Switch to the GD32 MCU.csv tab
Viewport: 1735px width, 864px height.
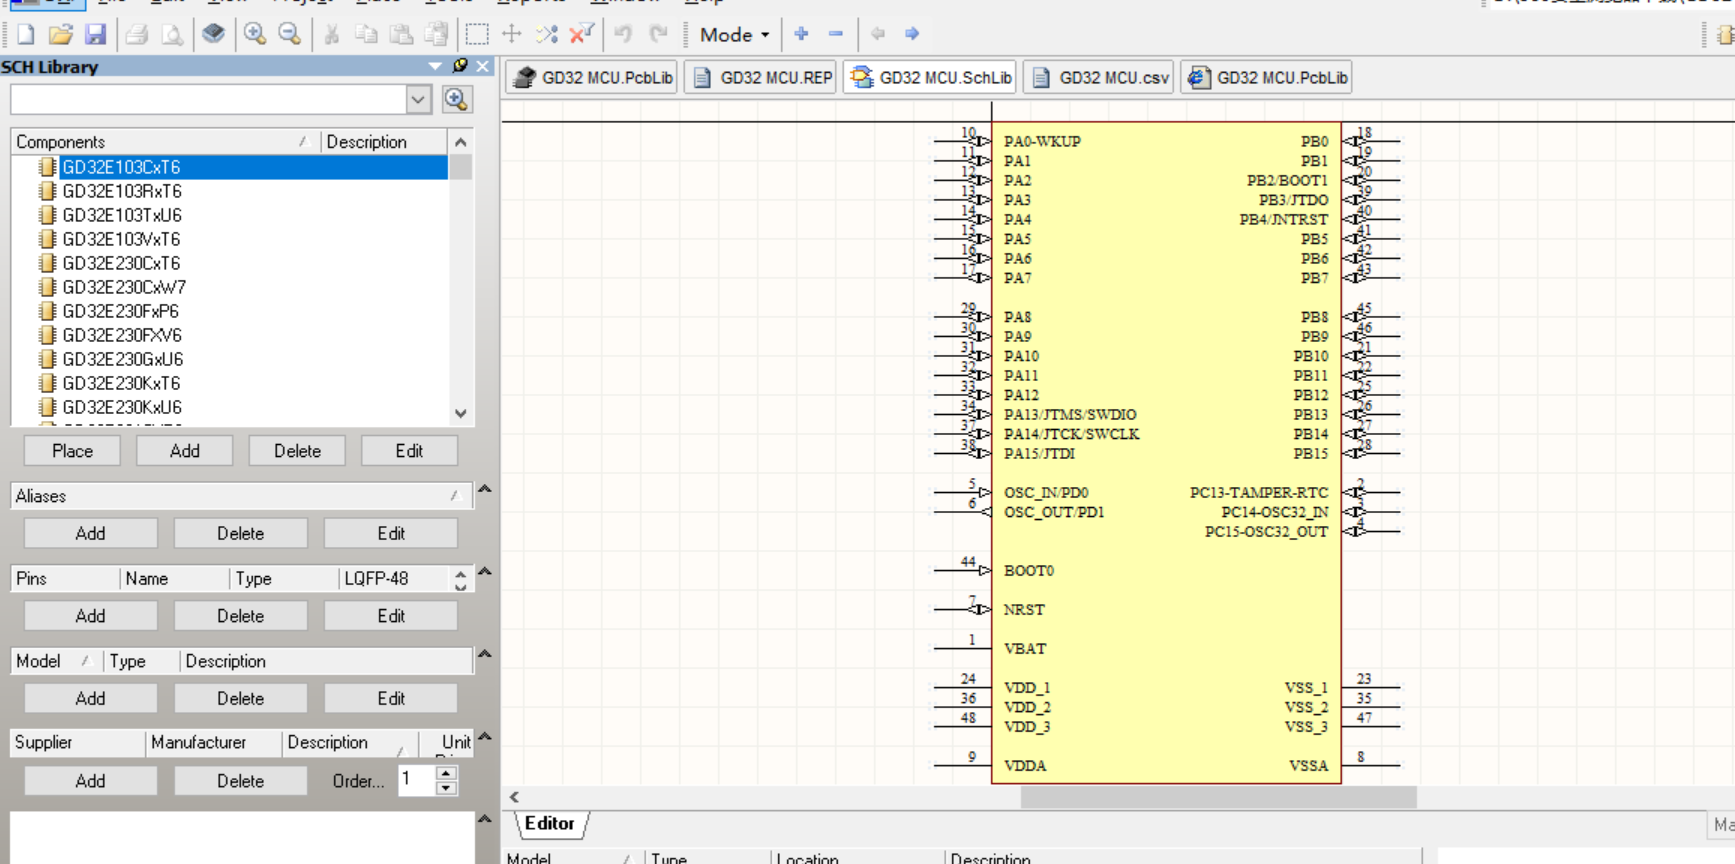(x=1099, y=78)
